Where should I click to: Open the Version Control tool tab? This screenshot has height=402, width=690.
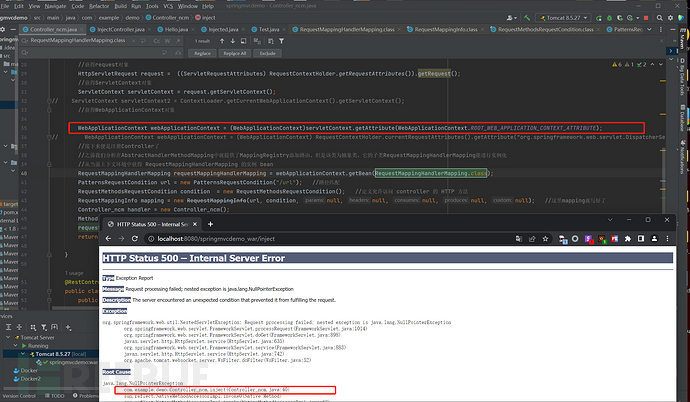[18, 396]
